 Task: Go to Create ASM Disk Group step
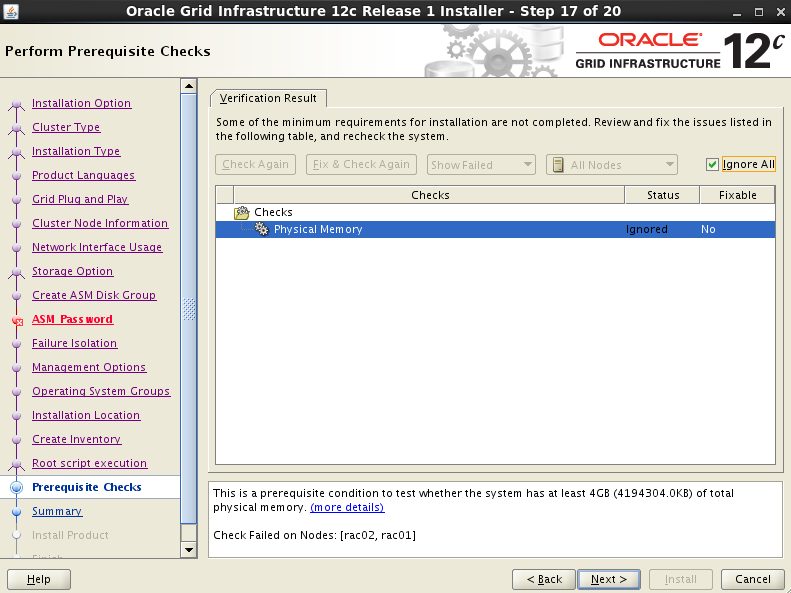click(x=94, y=295)
